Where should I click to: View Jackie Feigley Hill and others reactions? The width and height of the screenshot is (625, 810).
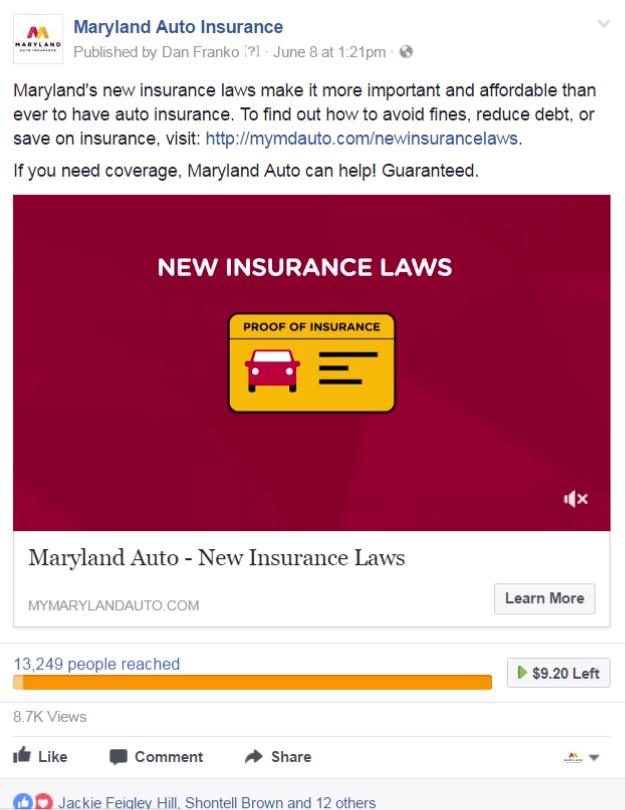click(217, 802)
